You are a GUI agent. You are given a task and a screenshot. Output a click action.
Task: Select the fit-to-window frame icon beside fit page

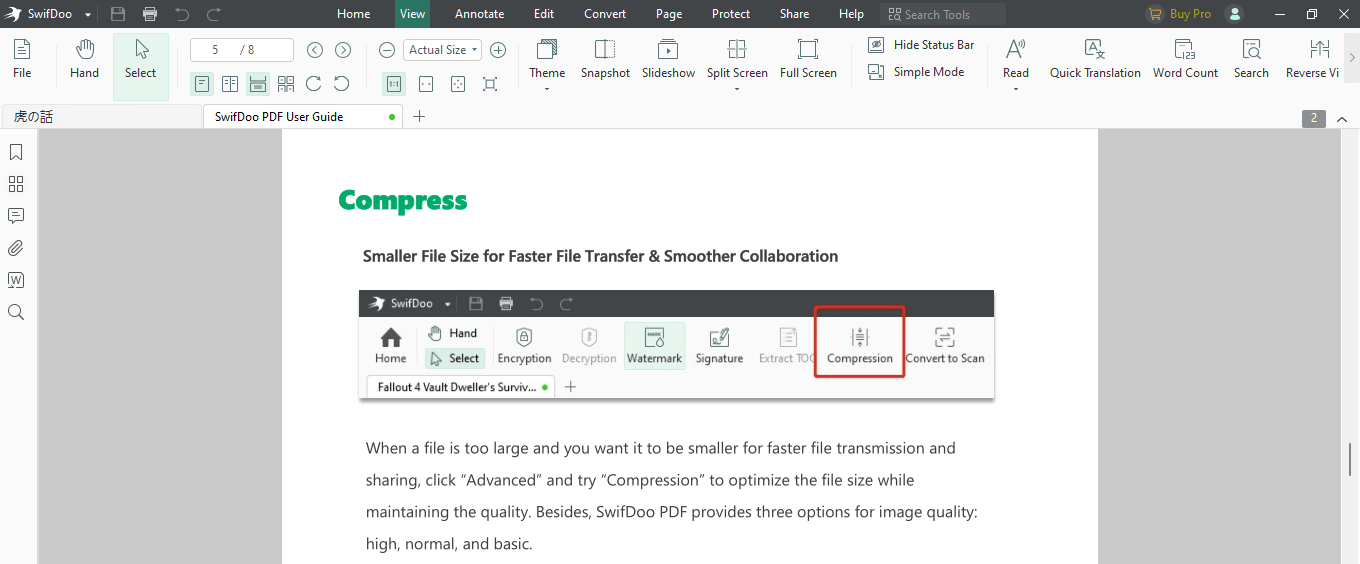[x=490, y=84]
